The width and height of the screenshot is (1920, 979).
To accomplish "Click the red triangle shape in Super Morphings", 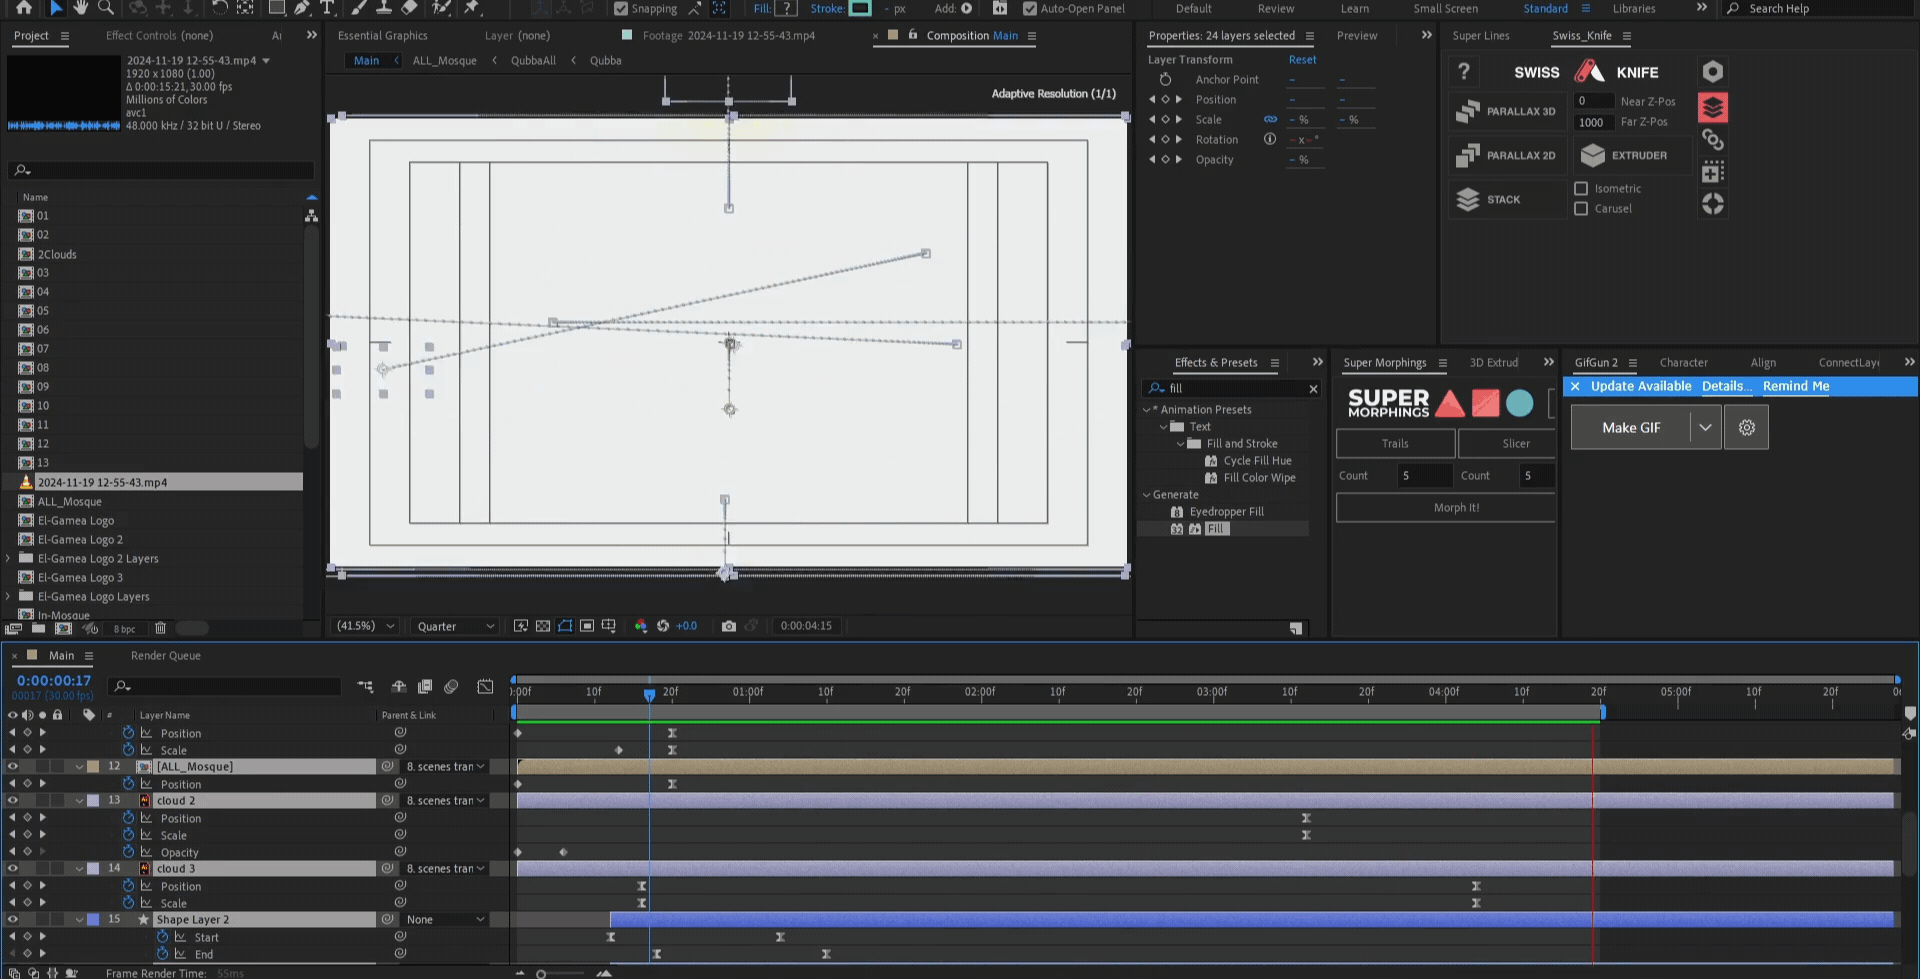I will (1450, 403).
